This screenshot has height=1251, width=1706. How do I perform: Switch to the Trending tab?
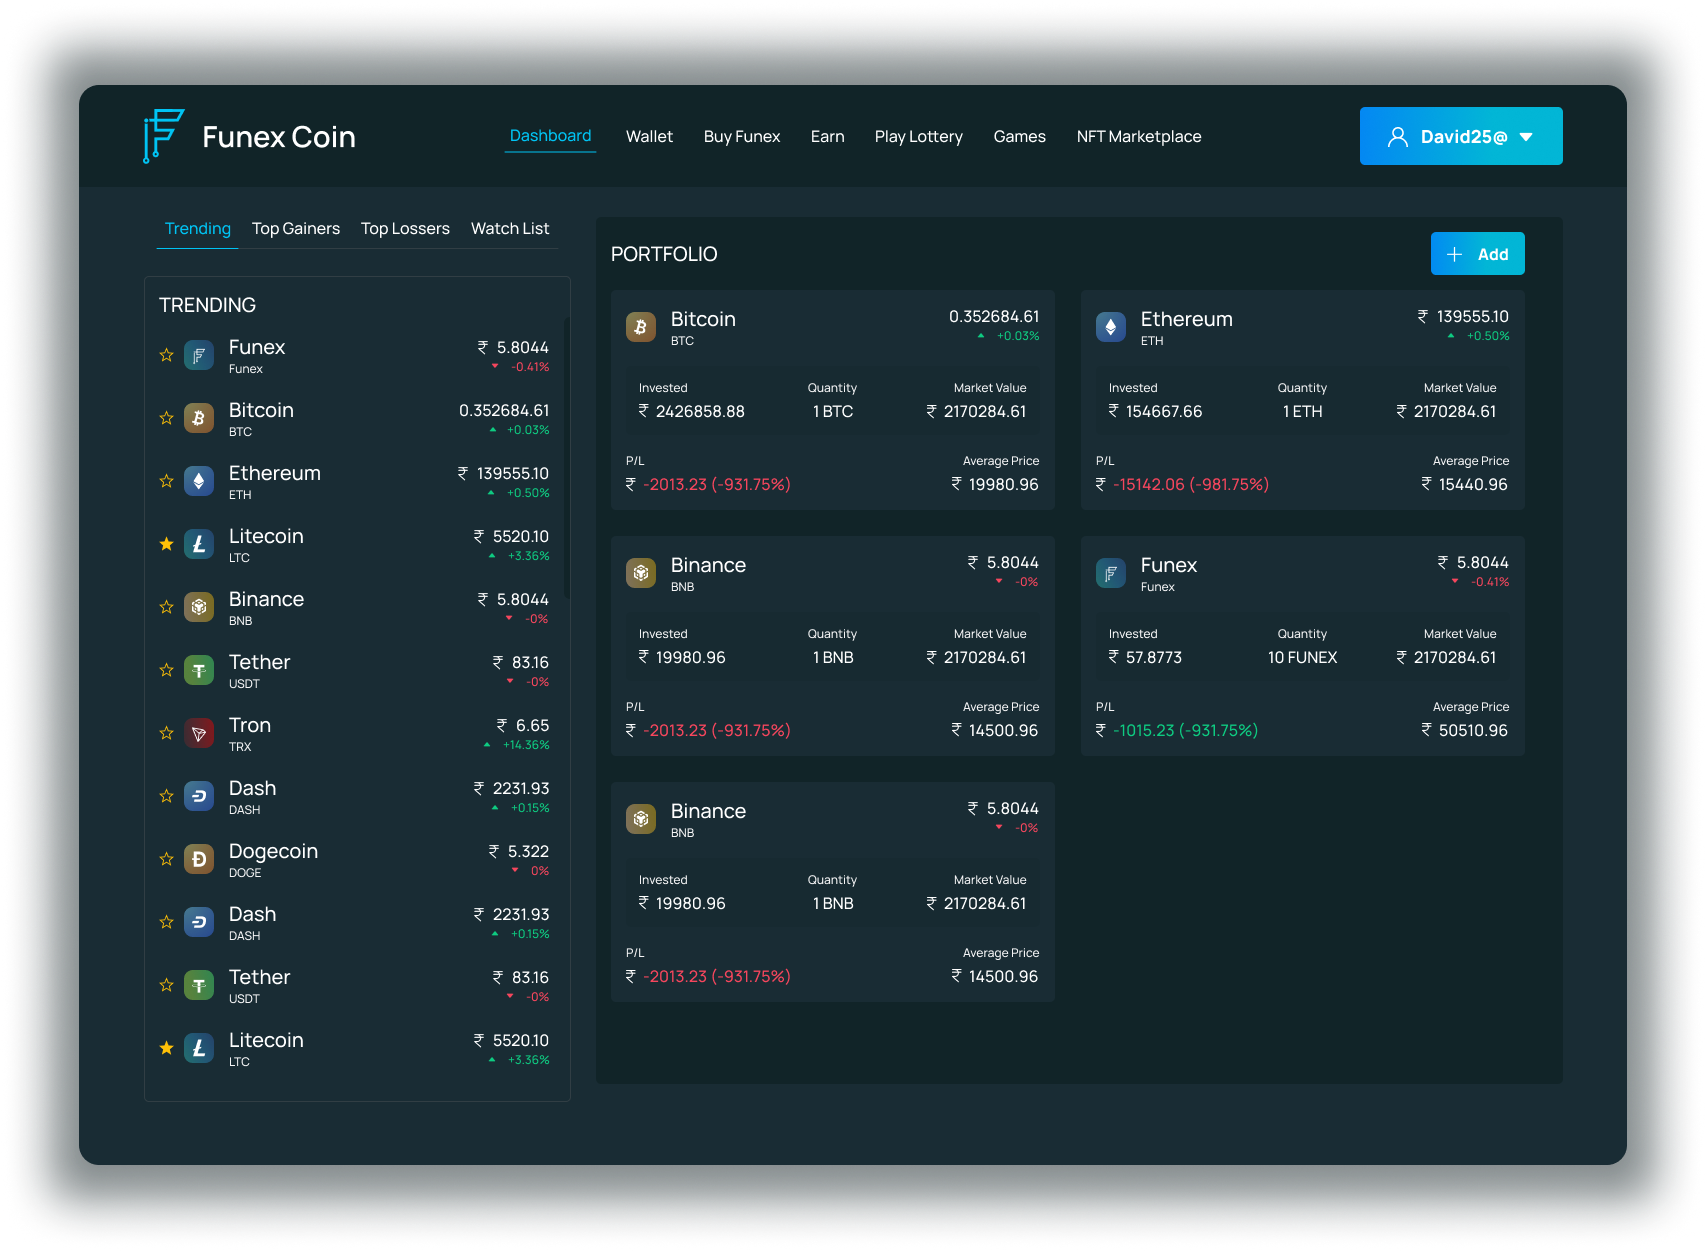pos(198,228)
